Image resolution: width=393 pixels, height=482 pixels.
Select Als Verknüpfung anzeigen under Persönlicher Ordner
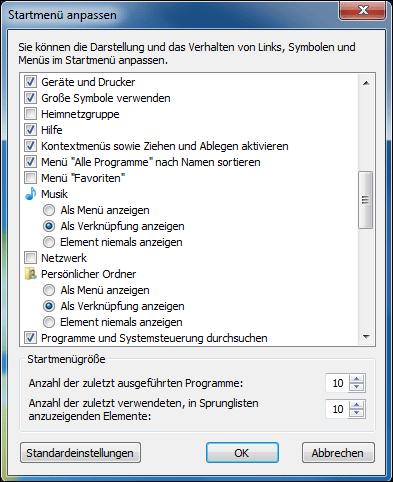49,306
